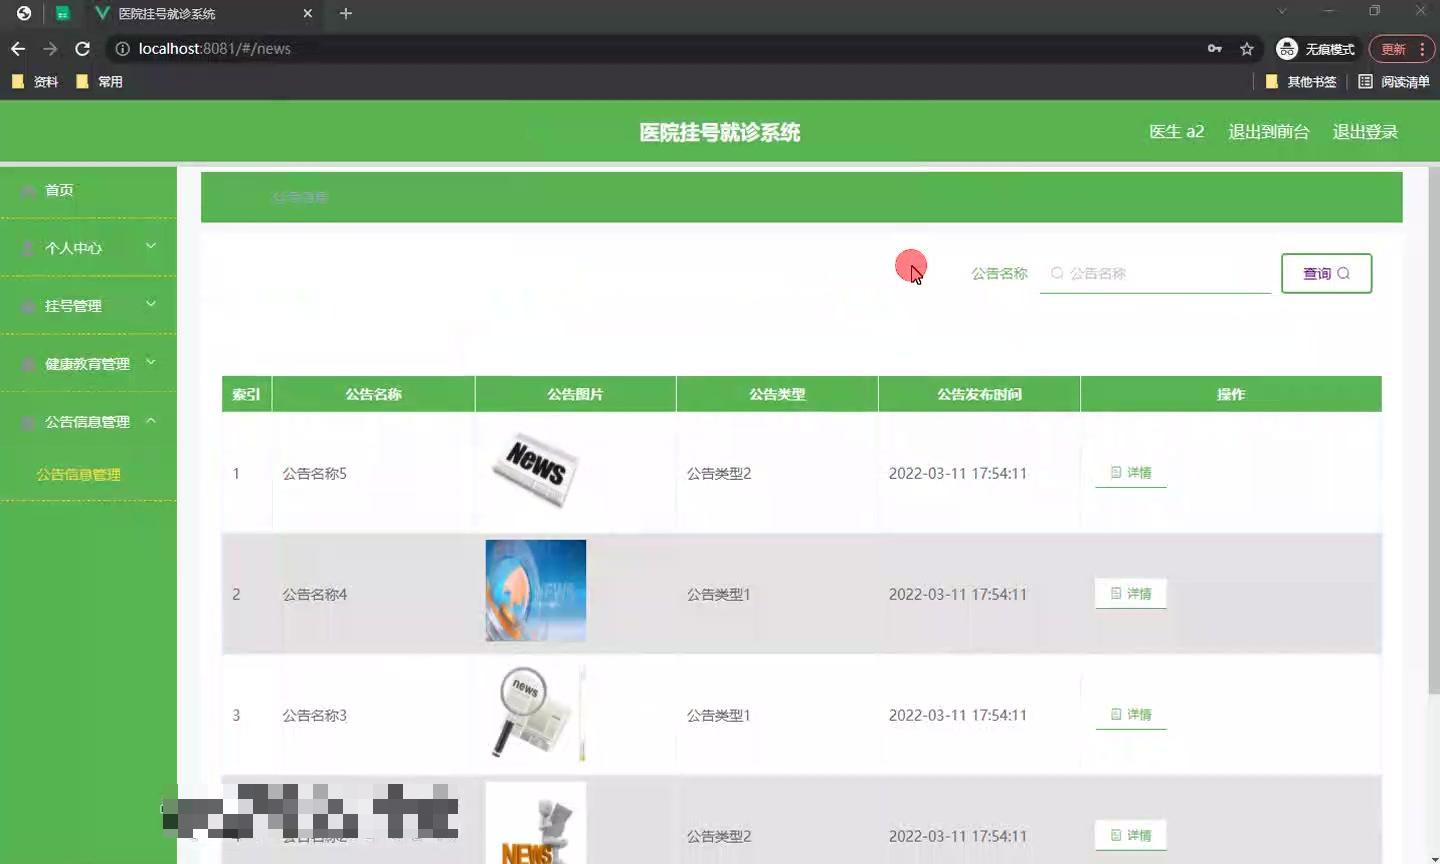
Task: Click the browser refresh icon
Action: (82, 48)
